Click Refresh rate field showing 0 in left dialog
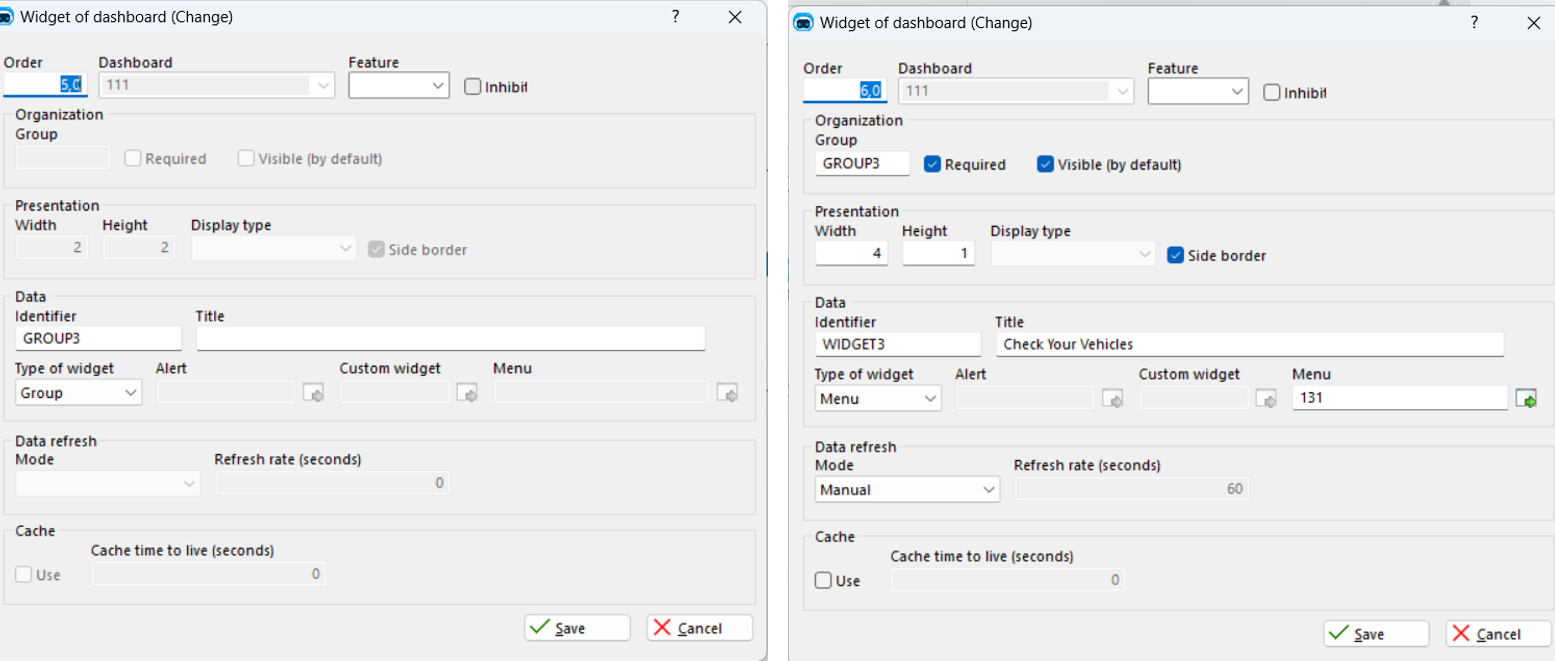Viewport: 1555px width, 661px height. [x=332, y=484]
